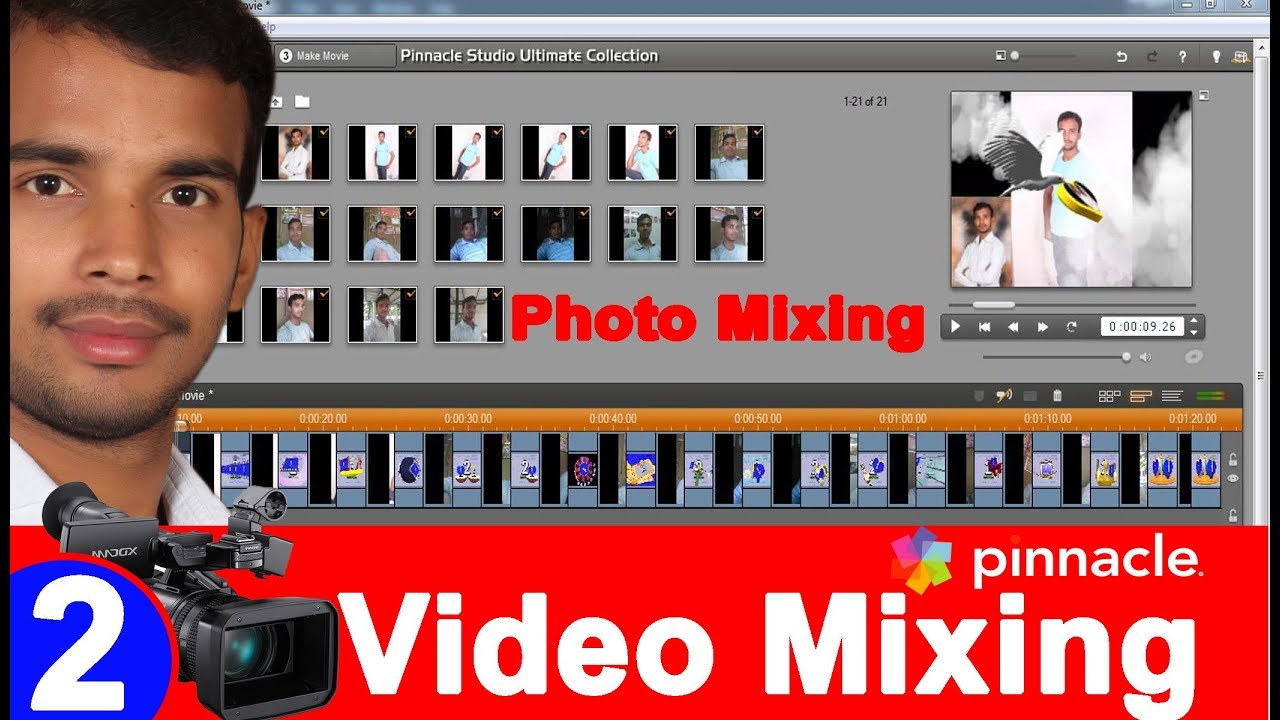This screenshot has height=720, width=1280.
Task: Click the greyed video toolbox icon
Action: pos(1031,396)
